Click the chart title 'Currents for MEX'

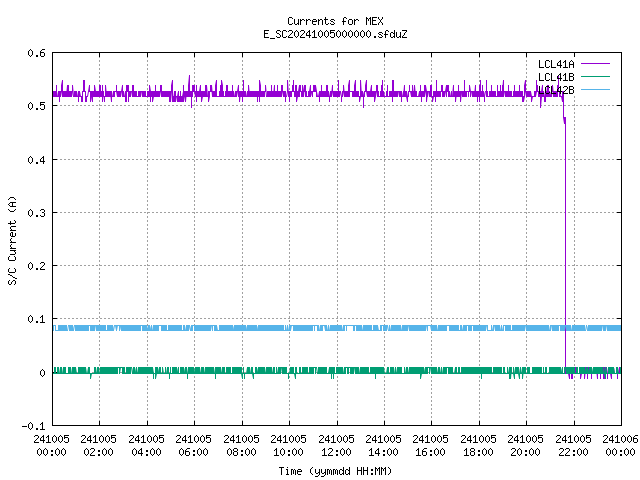pos(335,21)
